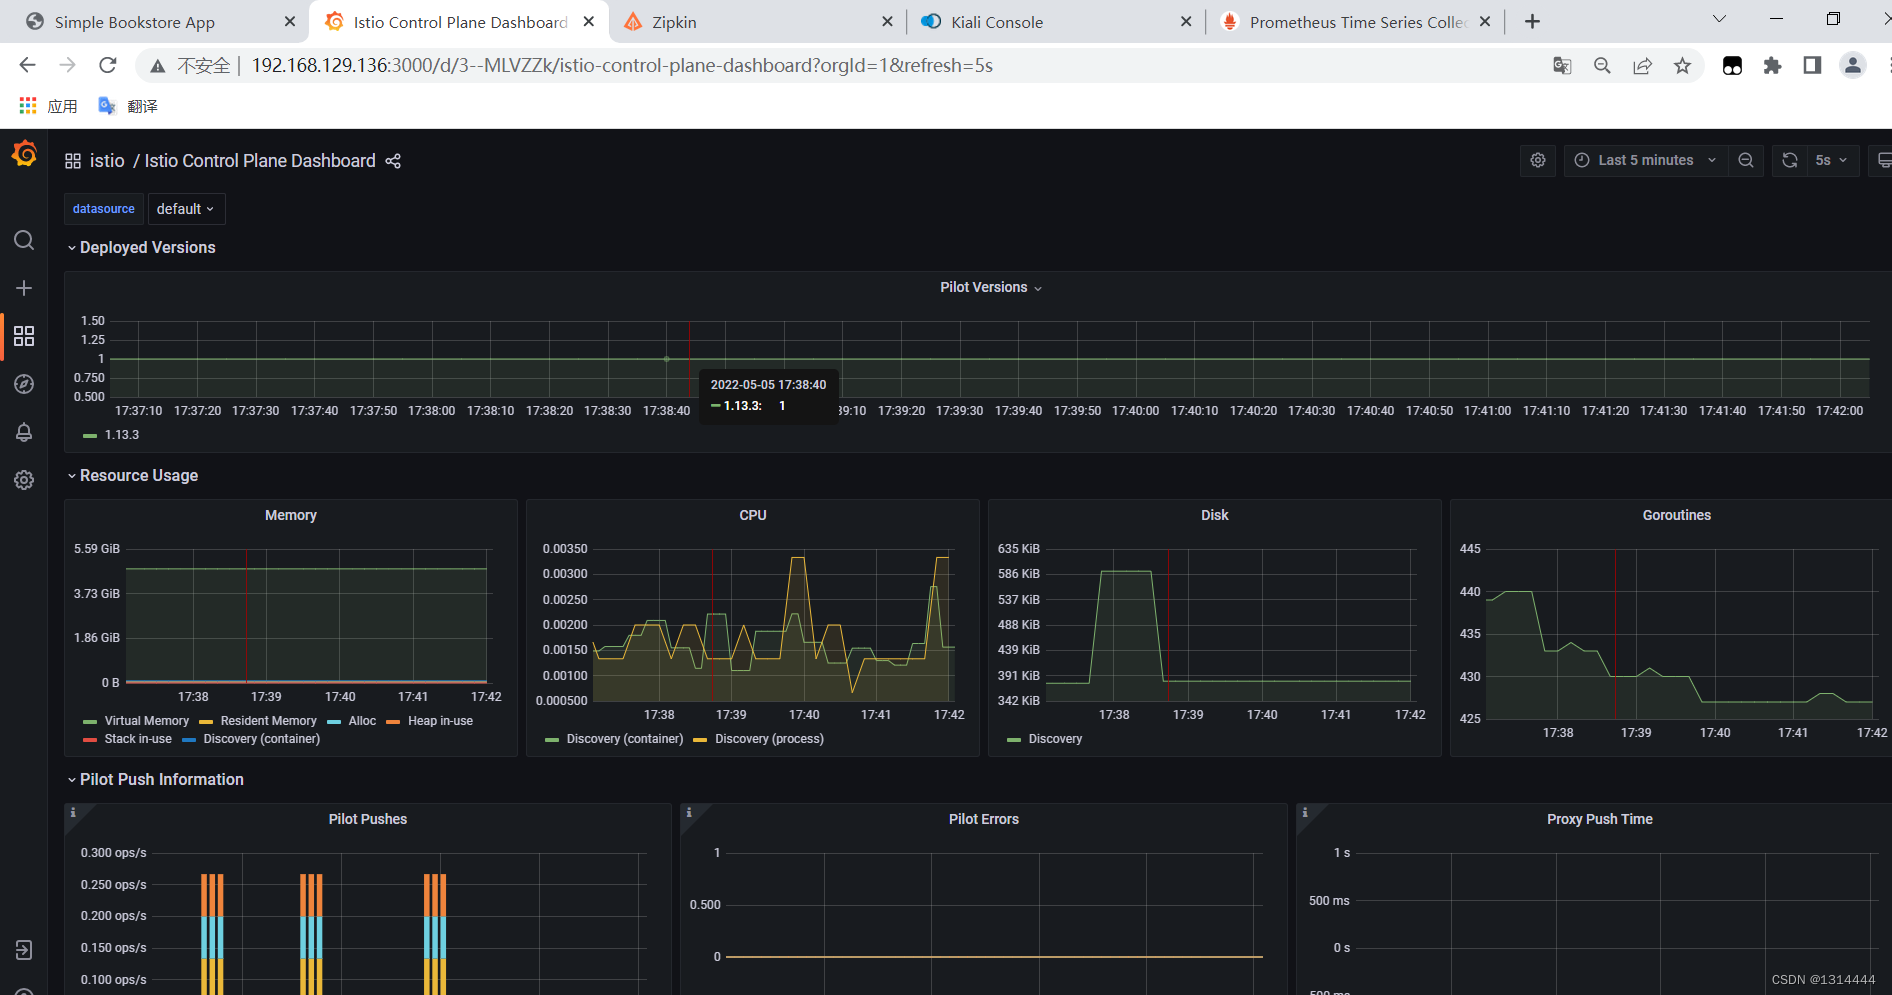Click the zoom out time range icon
The width and height of the screenshot is (1892, 995).
click(1746, 160)
